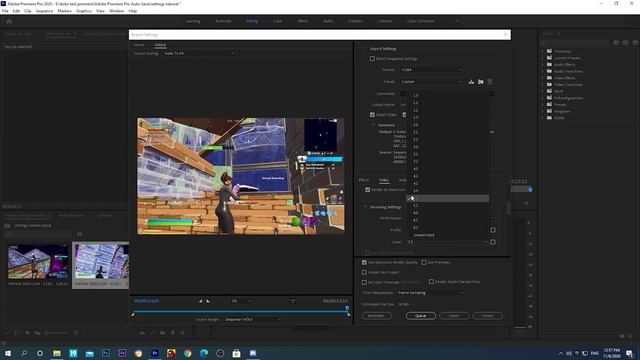Viewport: 640px width, 360px height.
Task: Toggle Import Into Project checkbox
Action: click(x=364, y=272)
